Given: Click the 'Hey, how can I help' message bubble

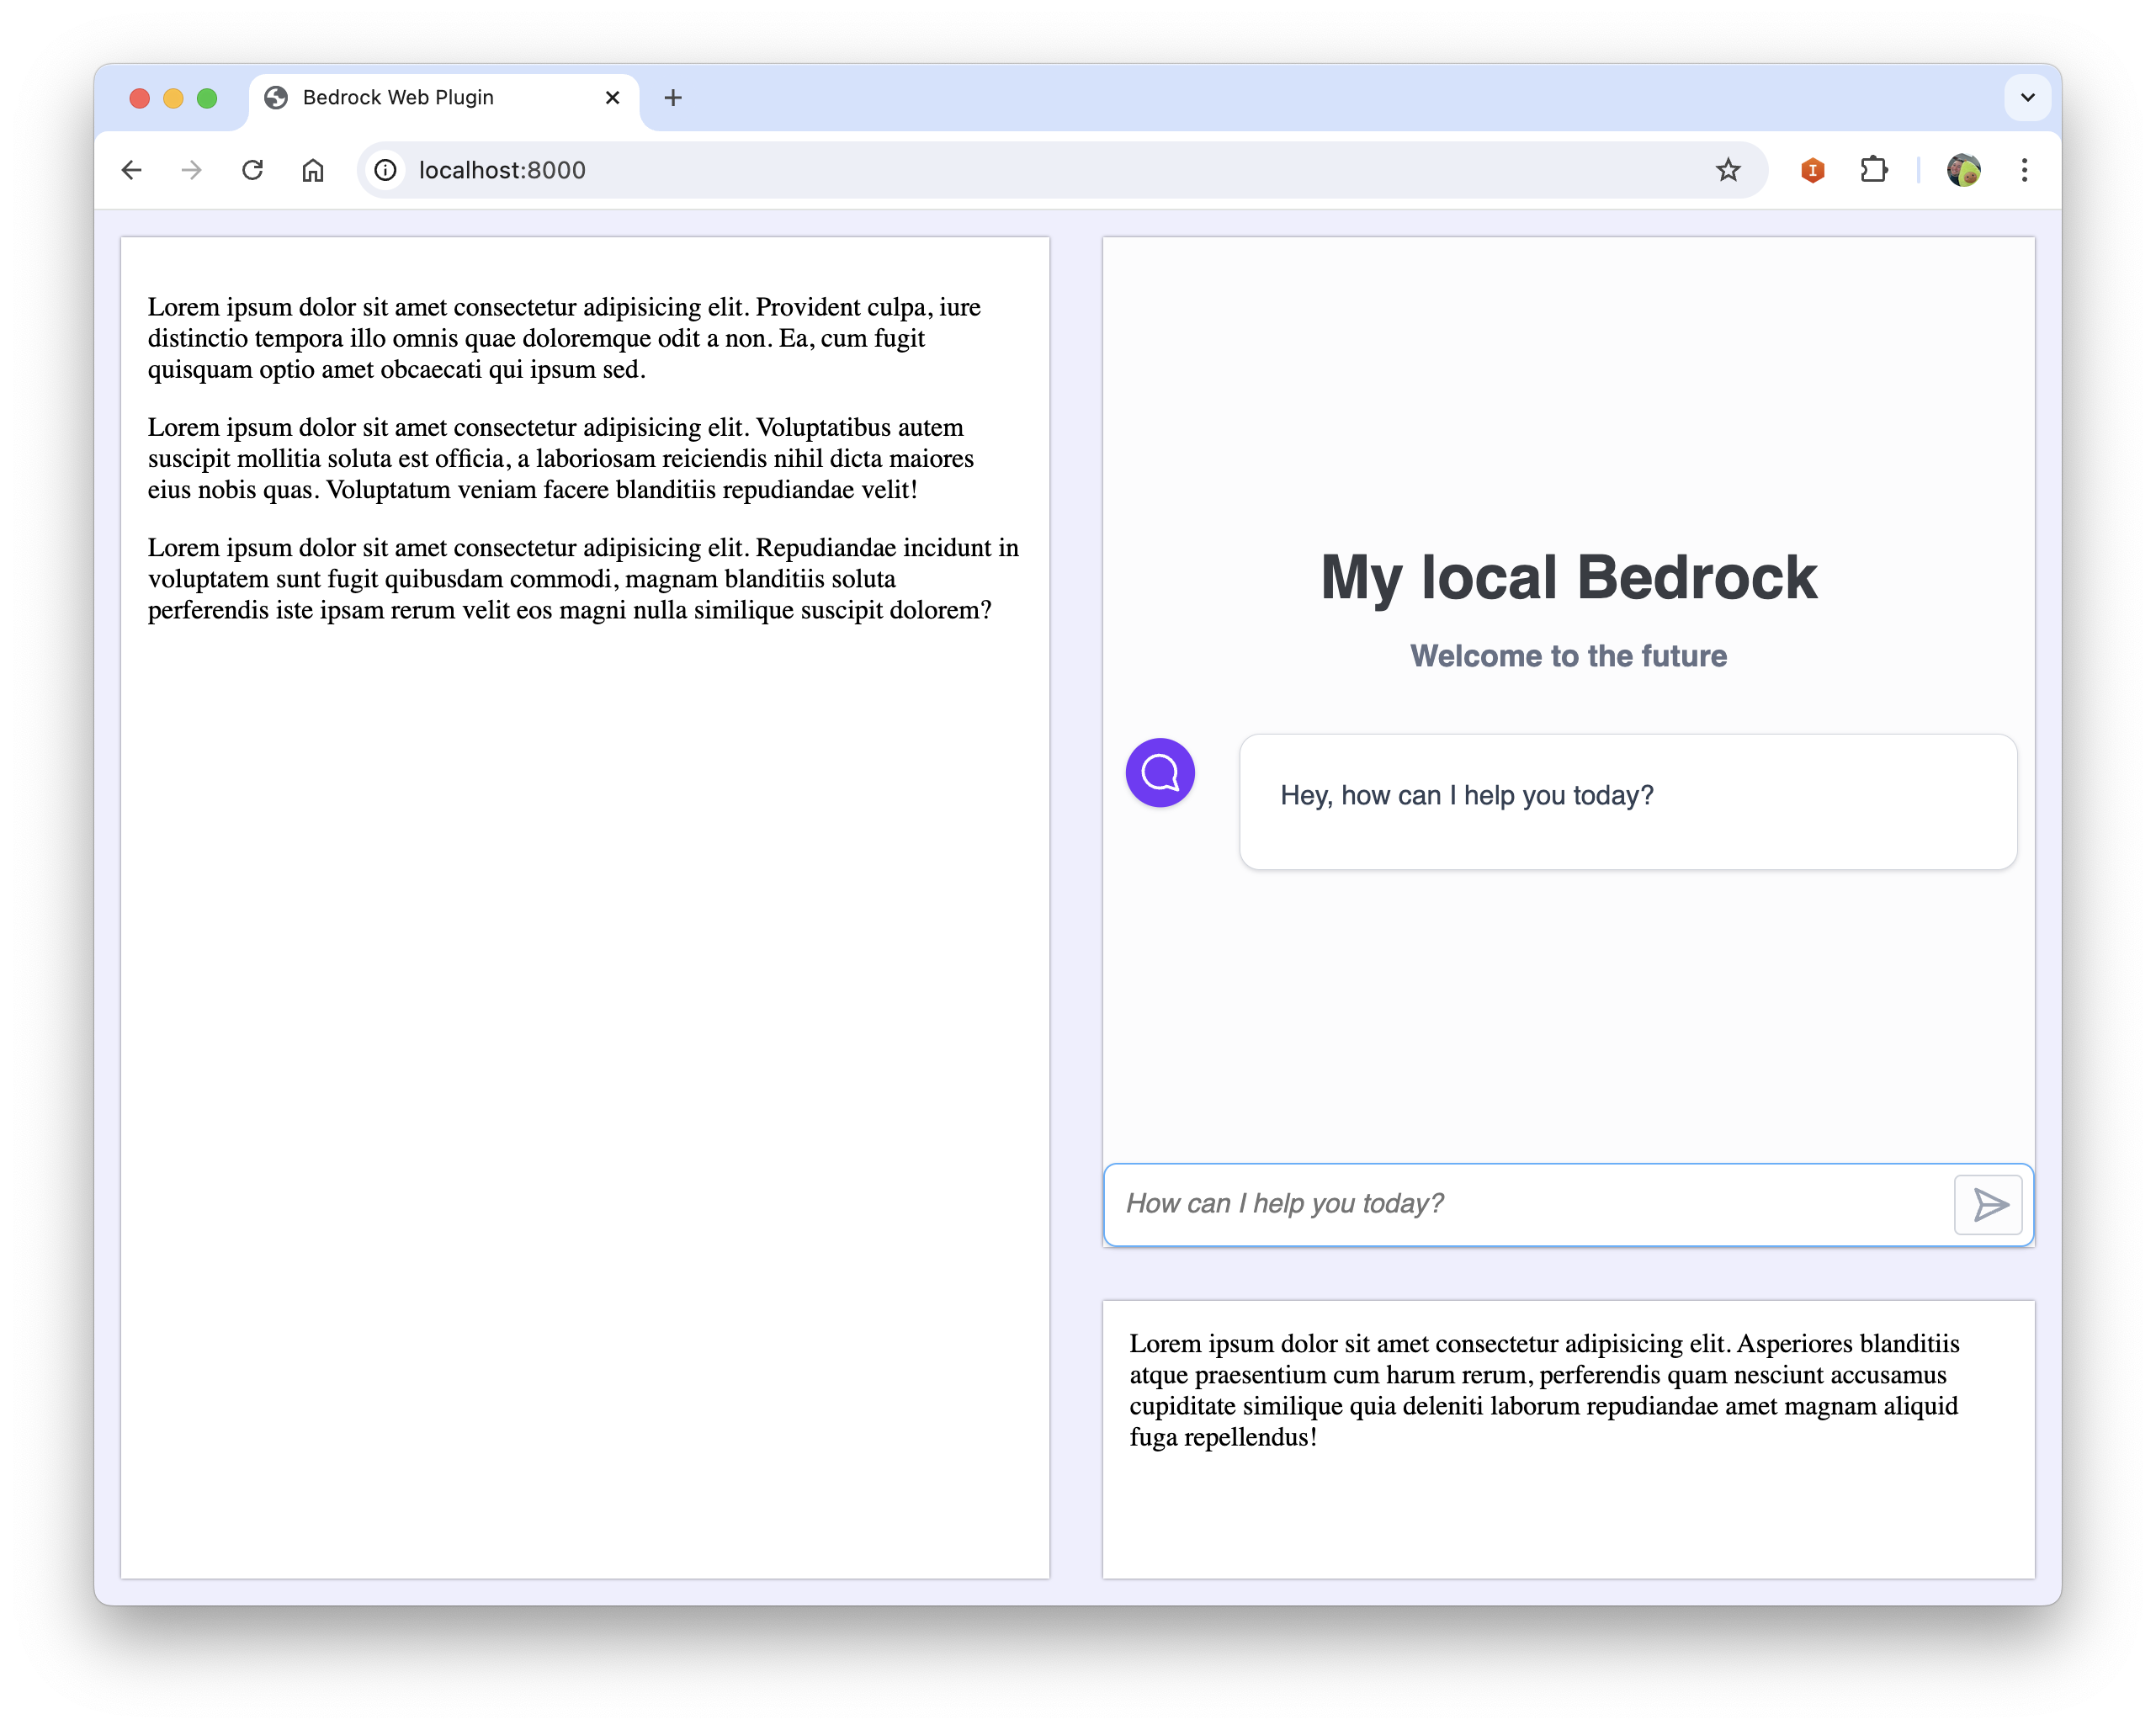Looking at the screenshot, I should pyautogui.click(x=1627, y=801).
